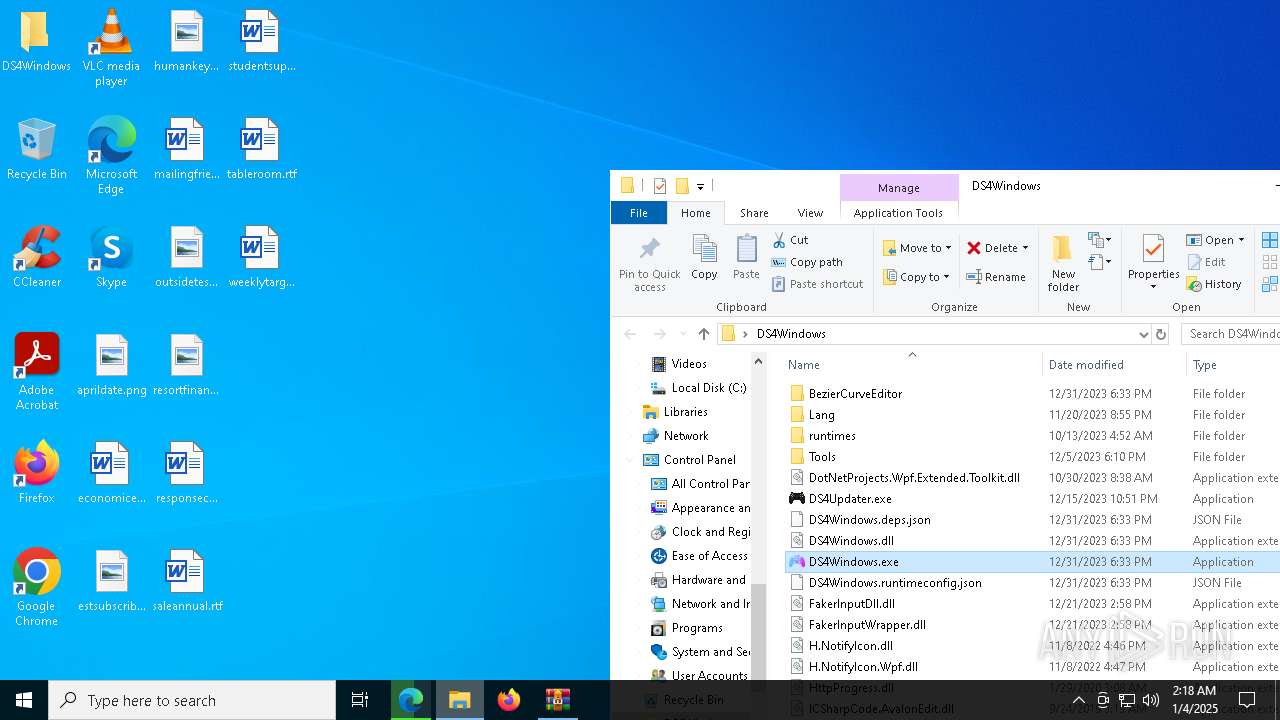Select the tableroom.rtf document on the desktop

coord(261,150)
